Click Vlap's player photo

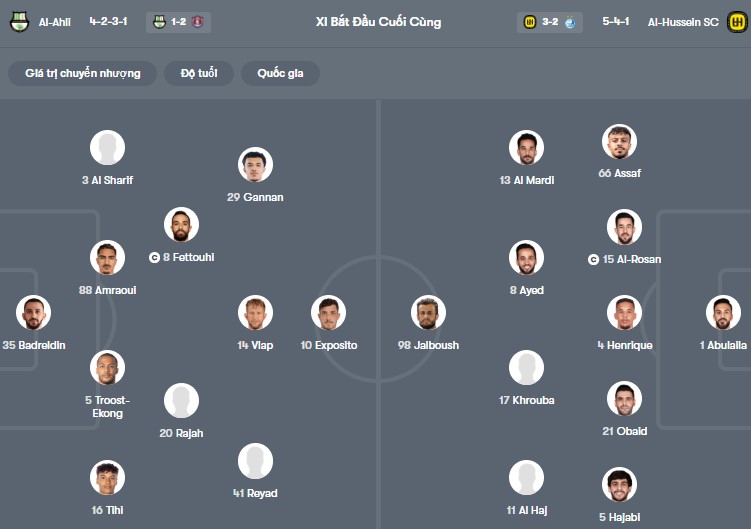(255, 313)
